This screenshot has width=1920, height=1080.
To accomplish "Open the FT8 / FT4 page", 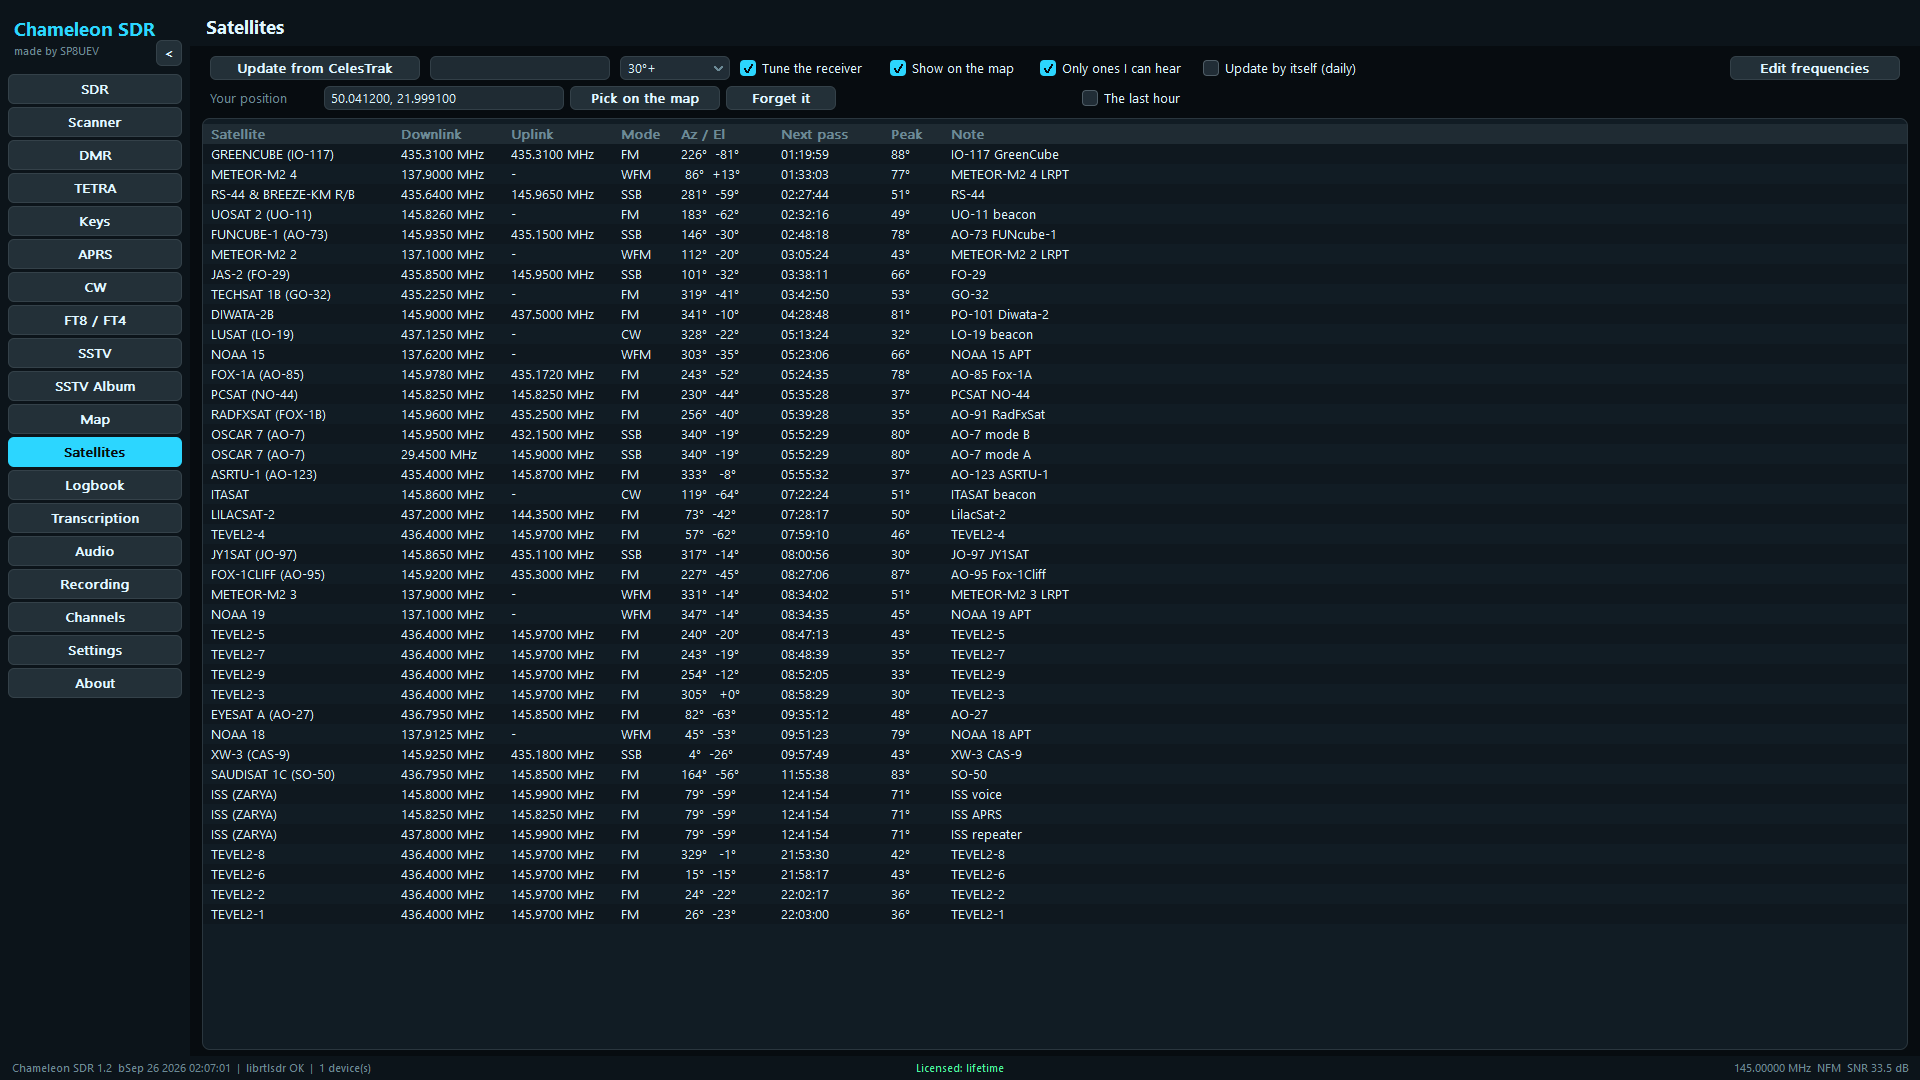I will point(95,320).
